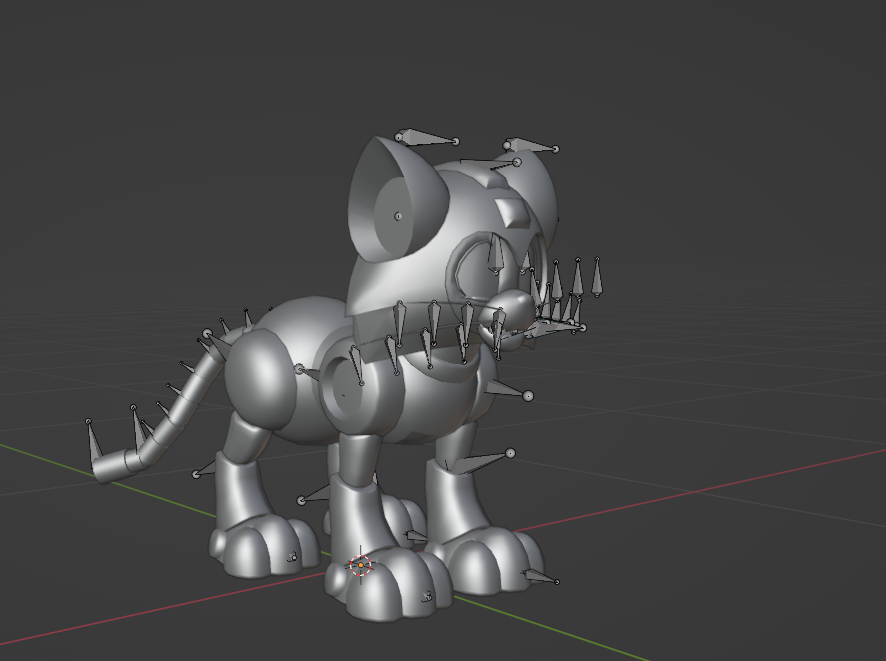The width and height of the screenshot is (886, 661).
Task: Select the bone above the left ear
Action: [427, 139]
